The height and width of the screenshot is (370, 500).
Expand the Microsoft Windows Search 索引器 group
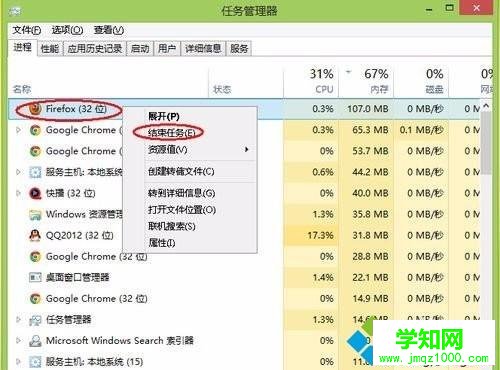click(19, 341)
